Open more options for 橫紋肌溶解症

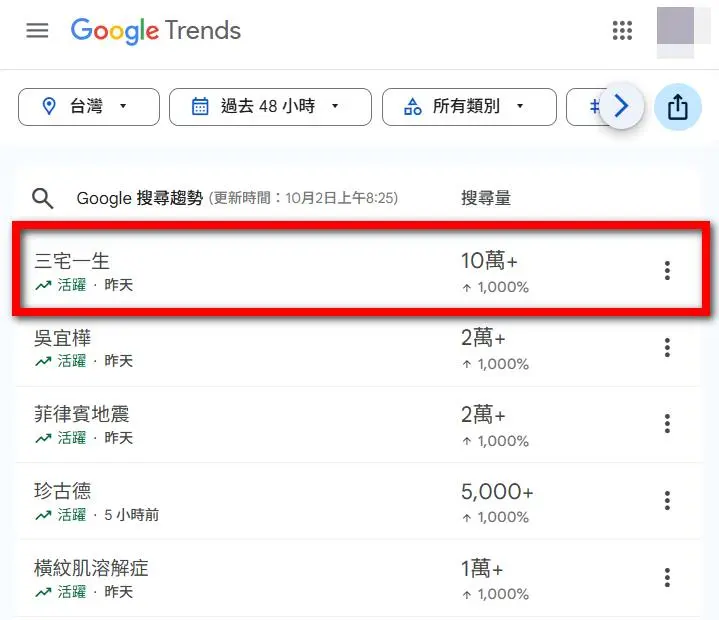click(x=667, y=577)
